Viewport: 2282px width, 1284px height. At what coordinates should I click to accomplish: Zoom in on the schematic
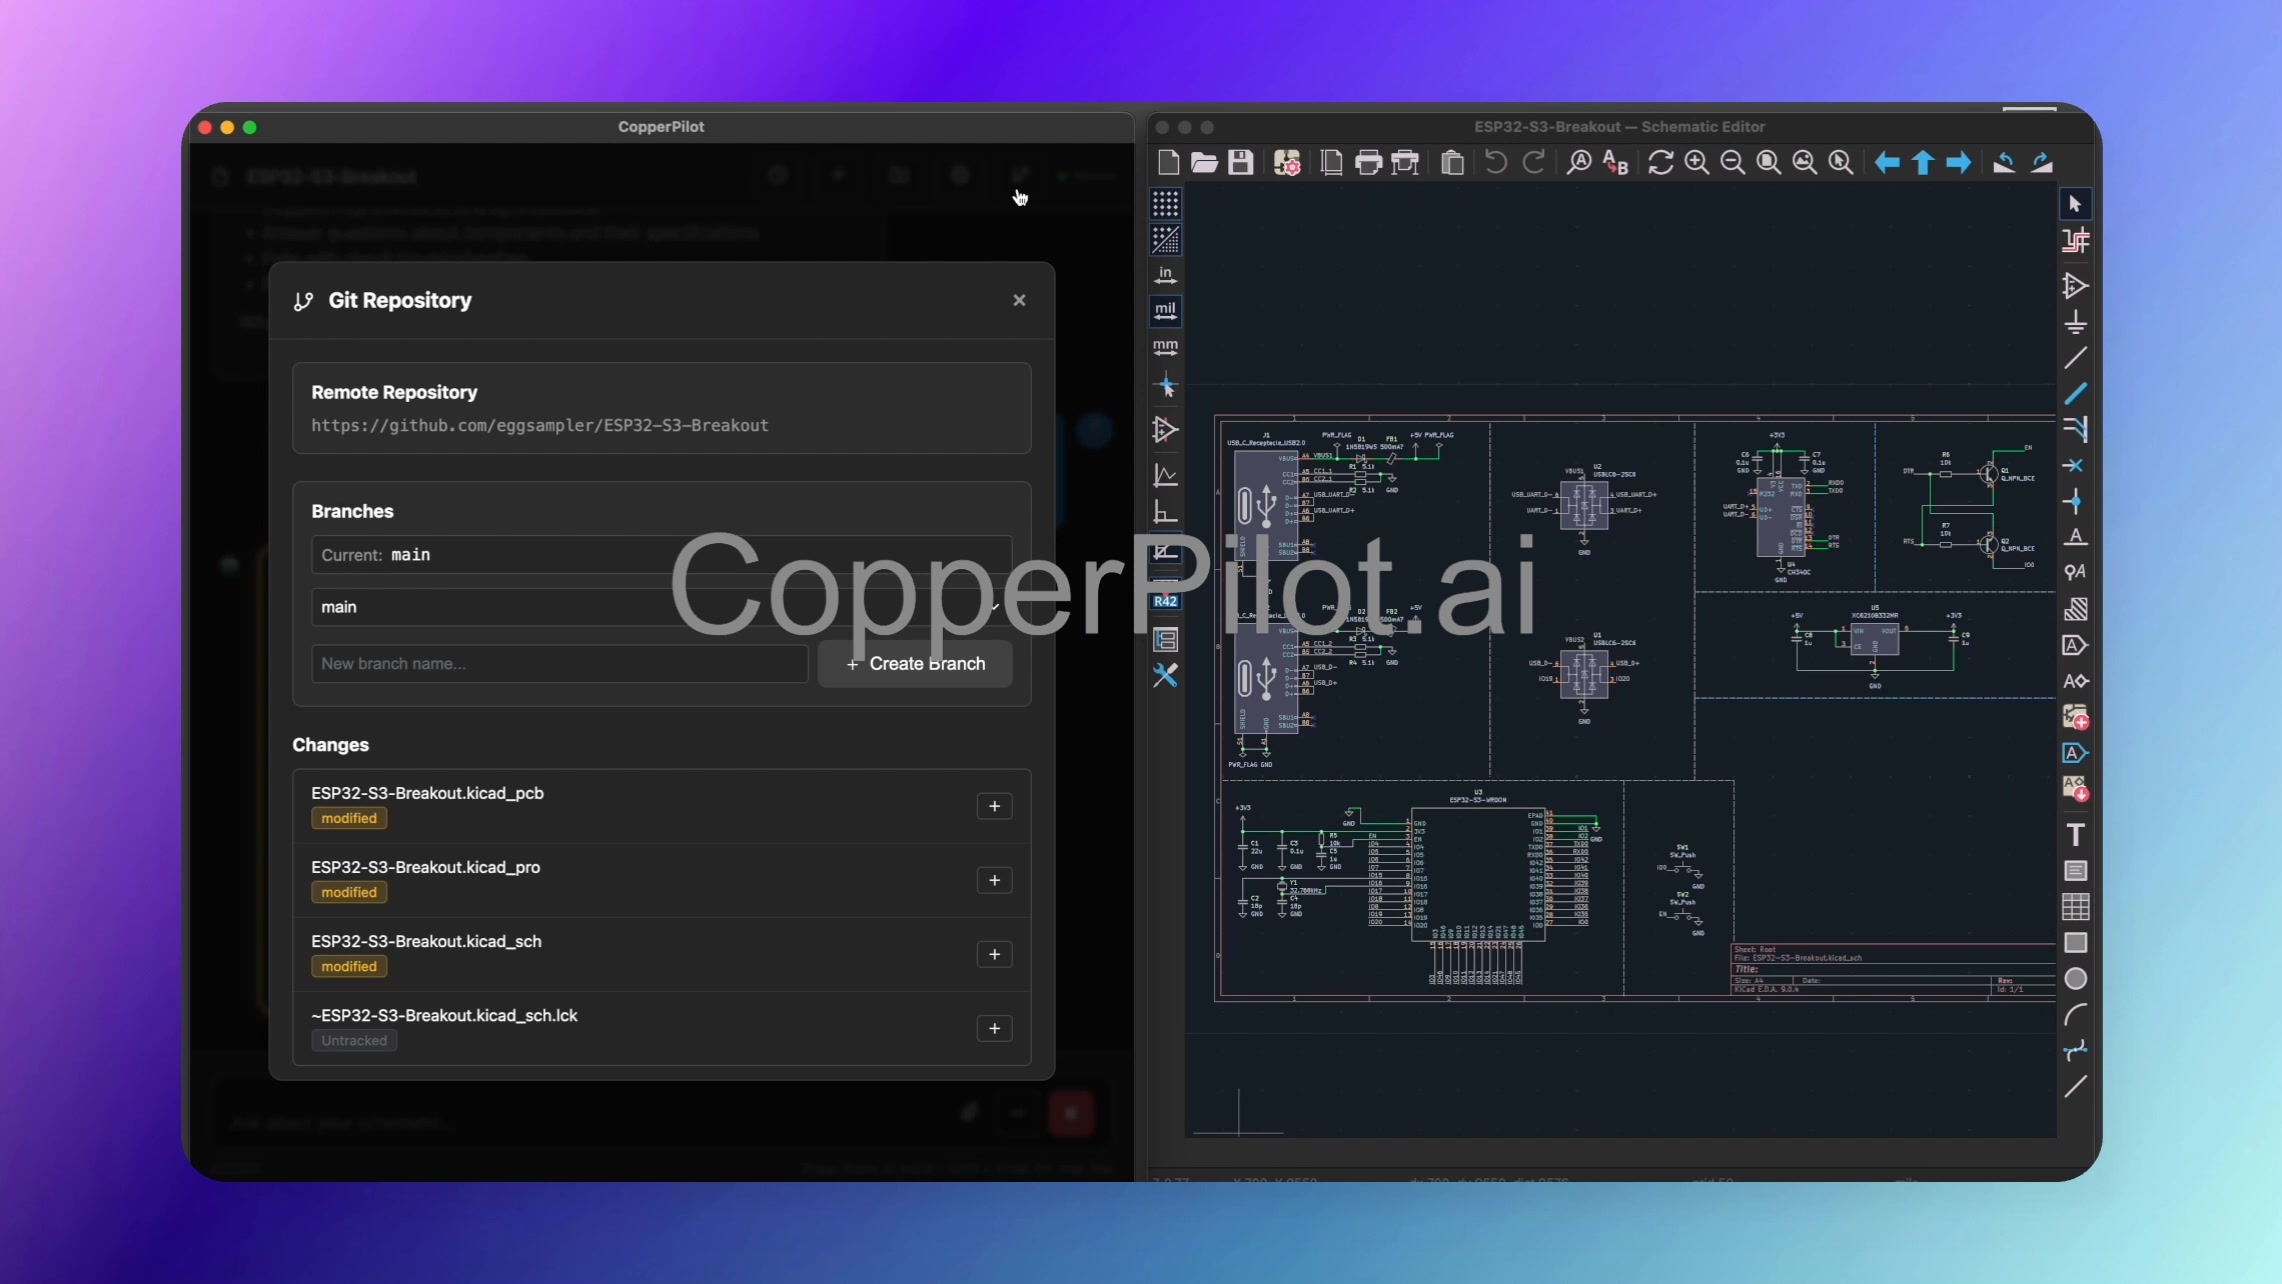point(1697,162)
